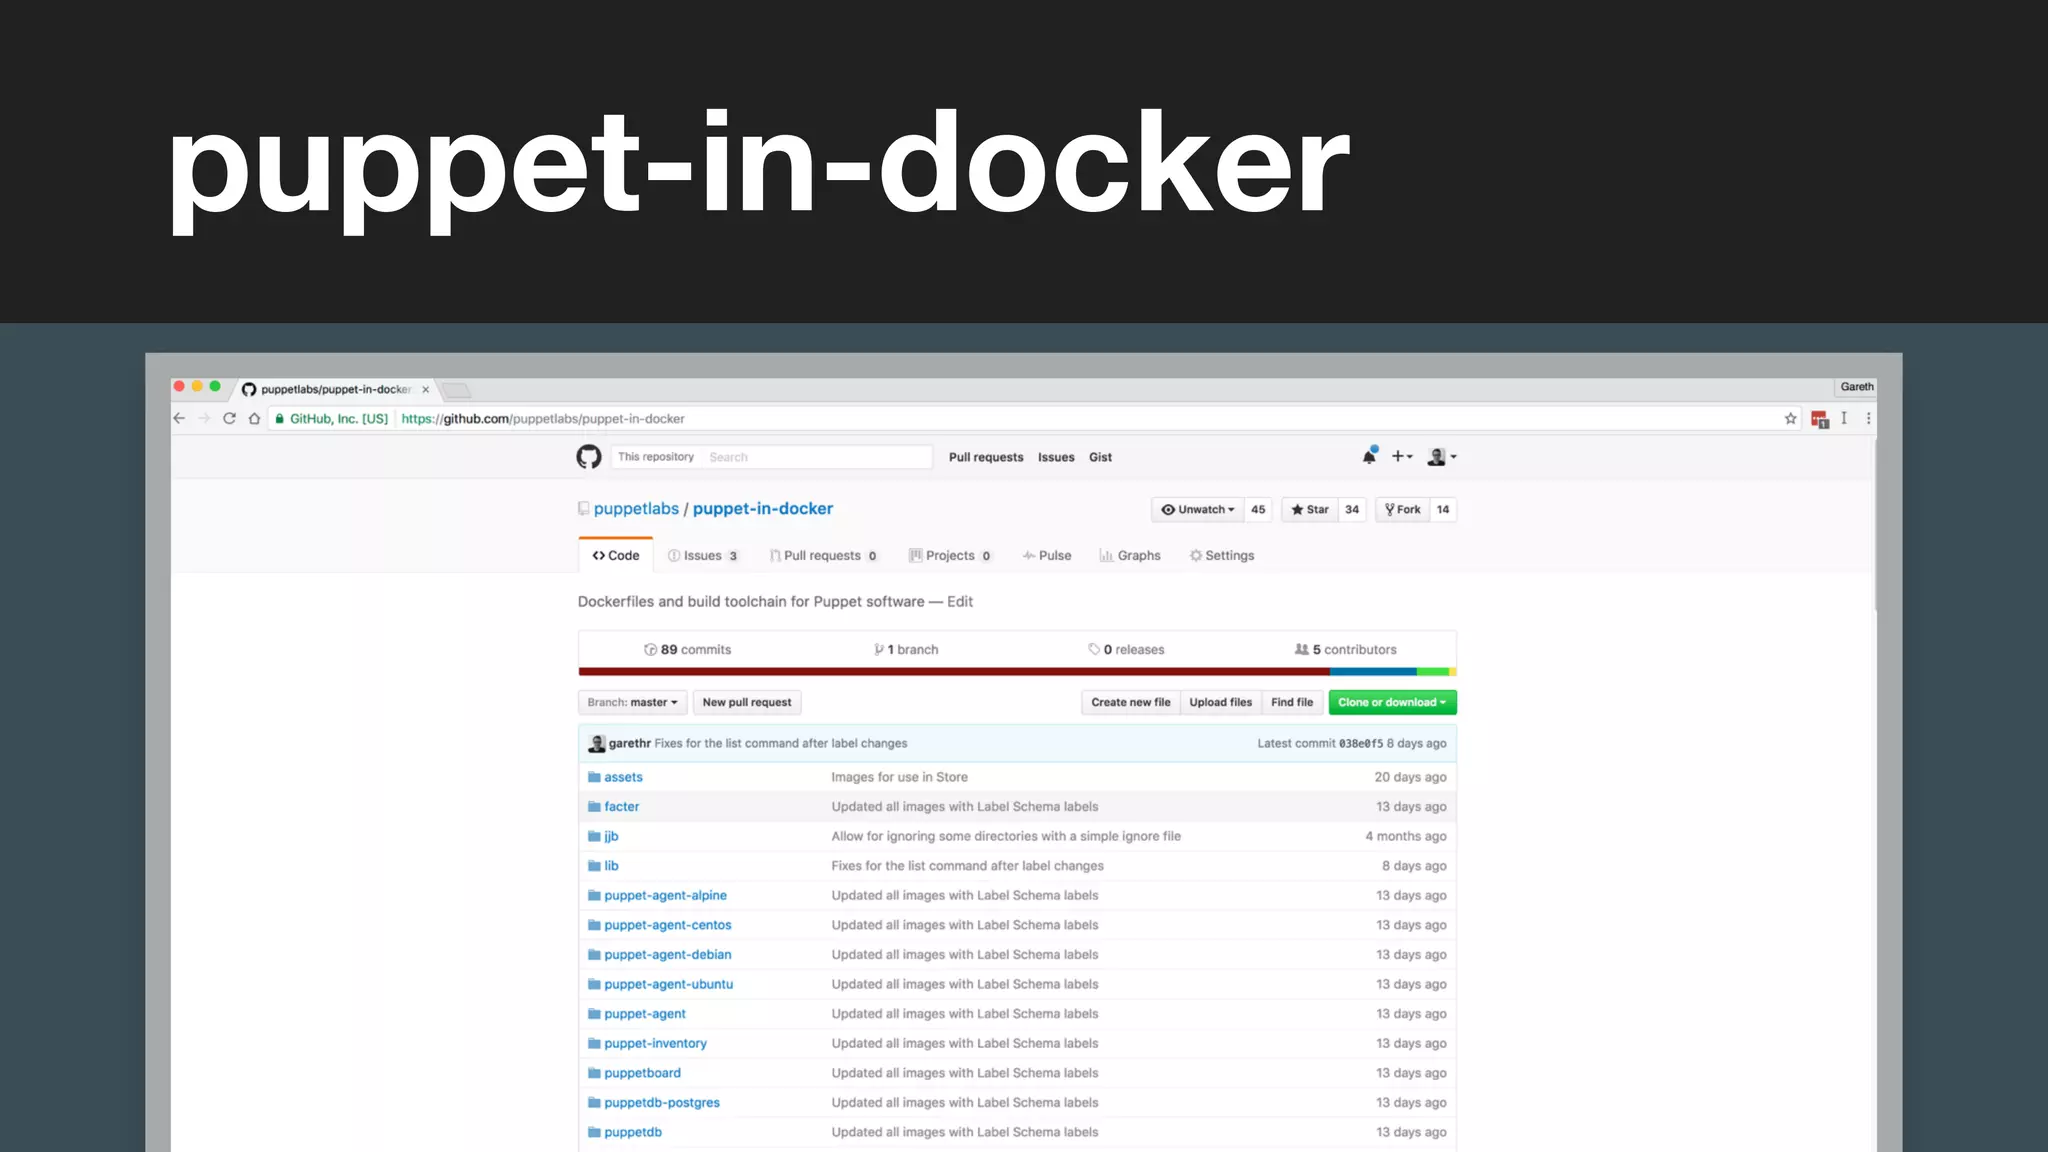The width and height of the screenshot is (2048, 1152).
Task: Click the puppetboard folder icon
Action: [594, 1073]
